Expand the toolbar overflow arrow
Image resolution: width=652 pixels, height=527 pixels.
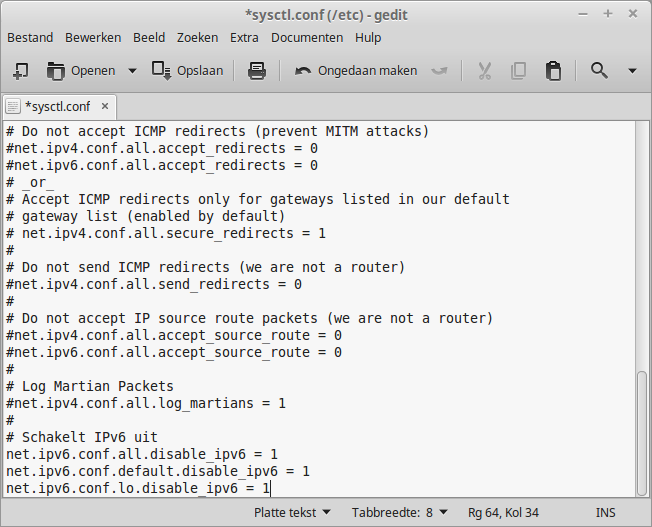[632, 71]
